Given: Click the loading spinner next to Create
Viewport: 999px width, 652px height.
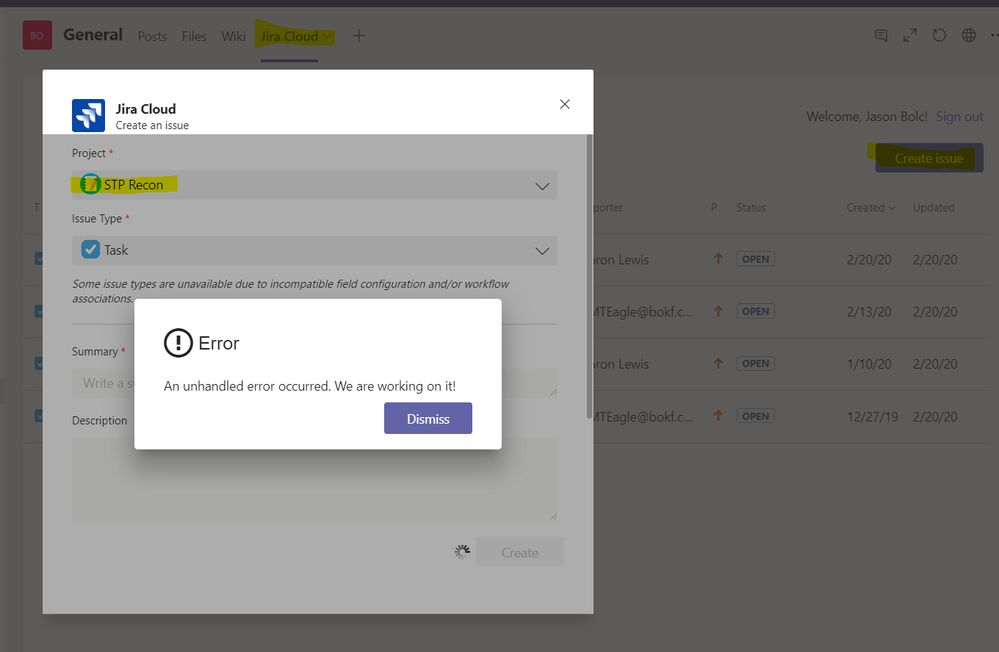Looking at the screenshot, I should click(462, 552).
